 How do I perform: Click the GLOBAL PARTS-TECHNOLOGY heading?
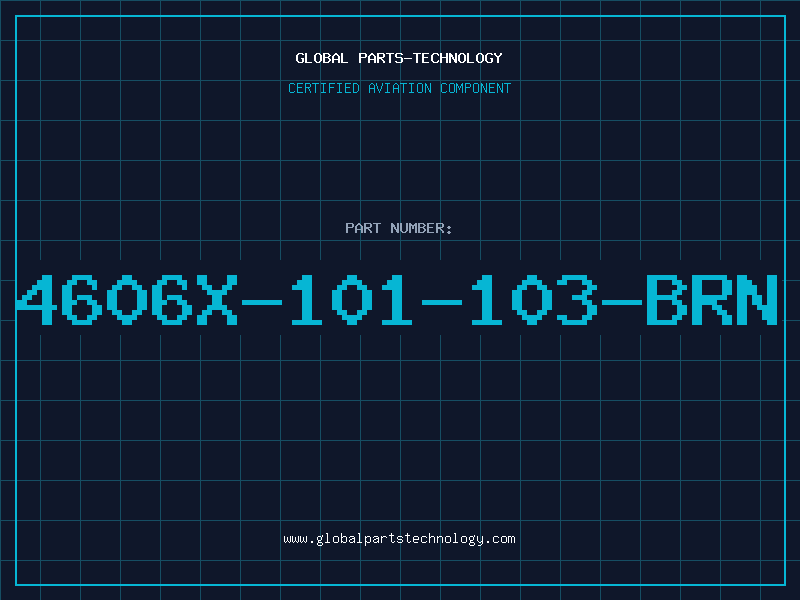(x=399, y=58)
